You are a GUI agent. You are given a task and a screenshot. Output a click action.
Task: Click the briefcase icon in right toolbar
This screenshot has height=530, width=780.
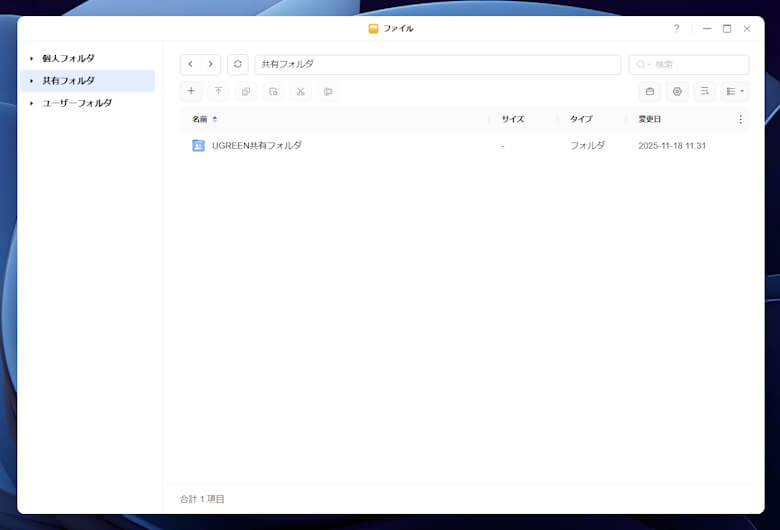point(650,91)
